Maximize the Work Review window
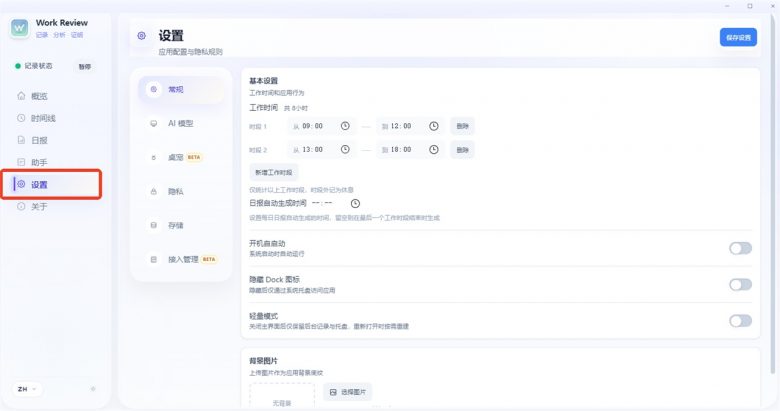The width and height of the screenshot is (780, 411). coord(750,6)
